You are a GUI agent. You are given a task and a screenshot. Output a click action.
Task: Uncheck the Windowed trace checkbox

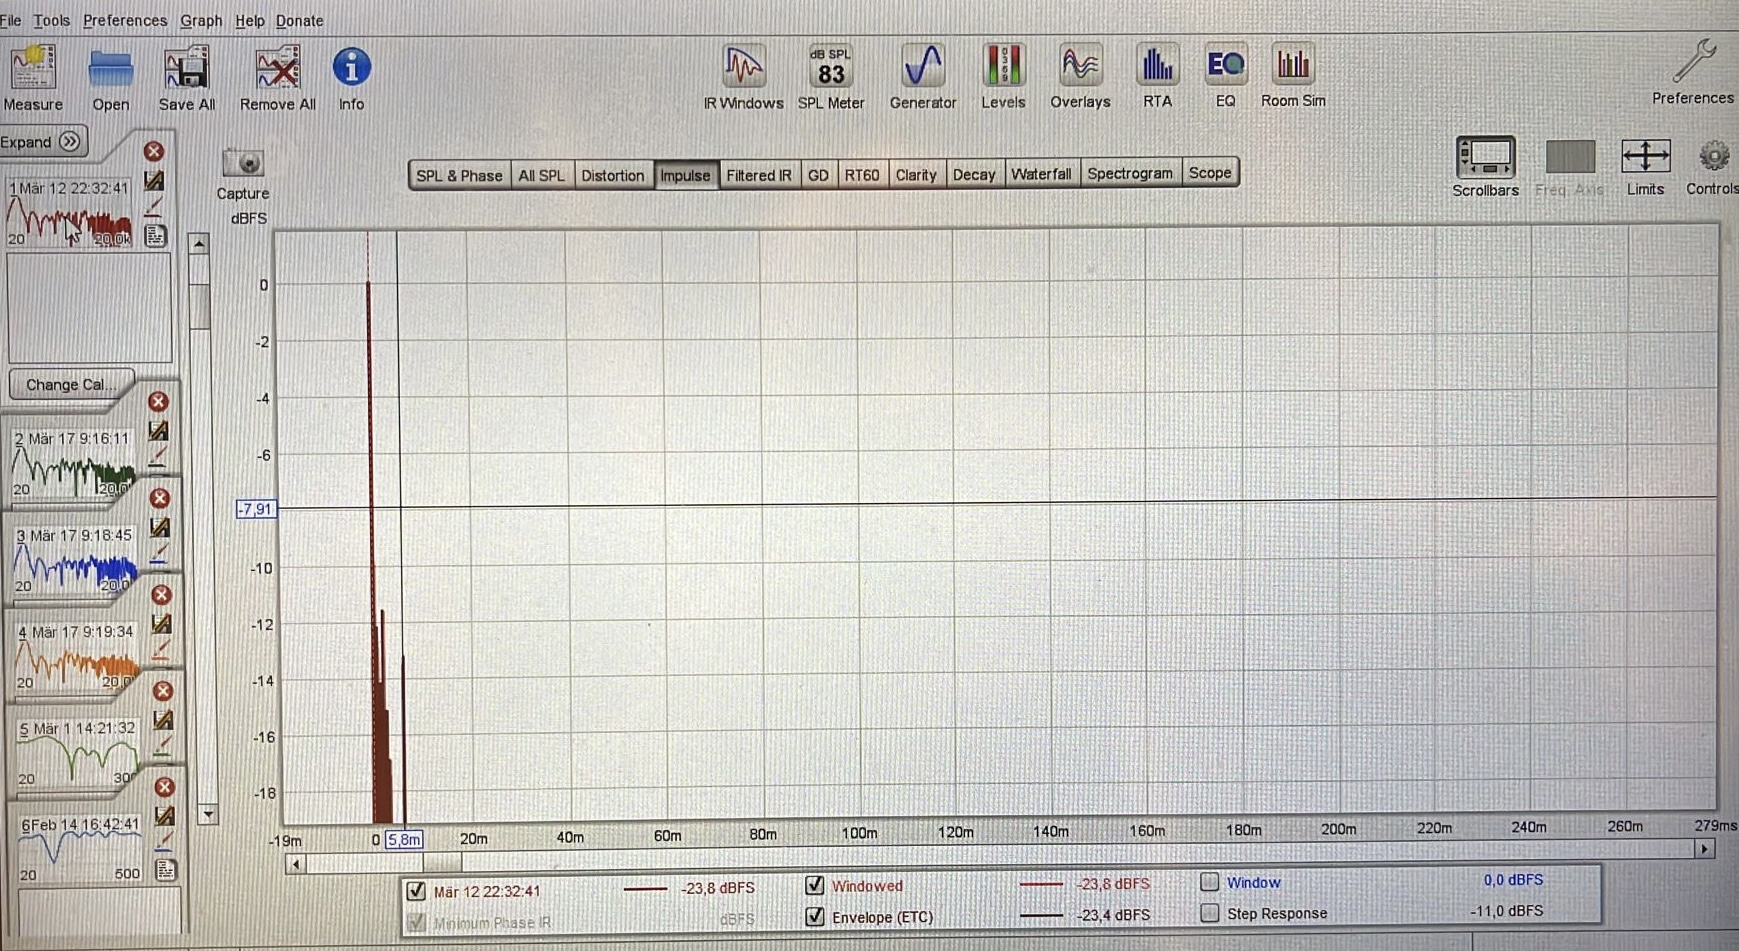point(815,886)
